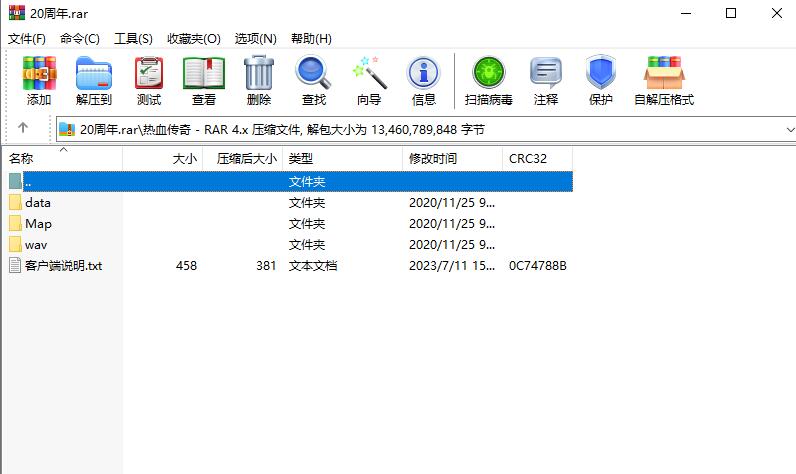The image size is (796, 474).
Task: Show archive Info (信息) icon
Action: (x=423, y=73)
